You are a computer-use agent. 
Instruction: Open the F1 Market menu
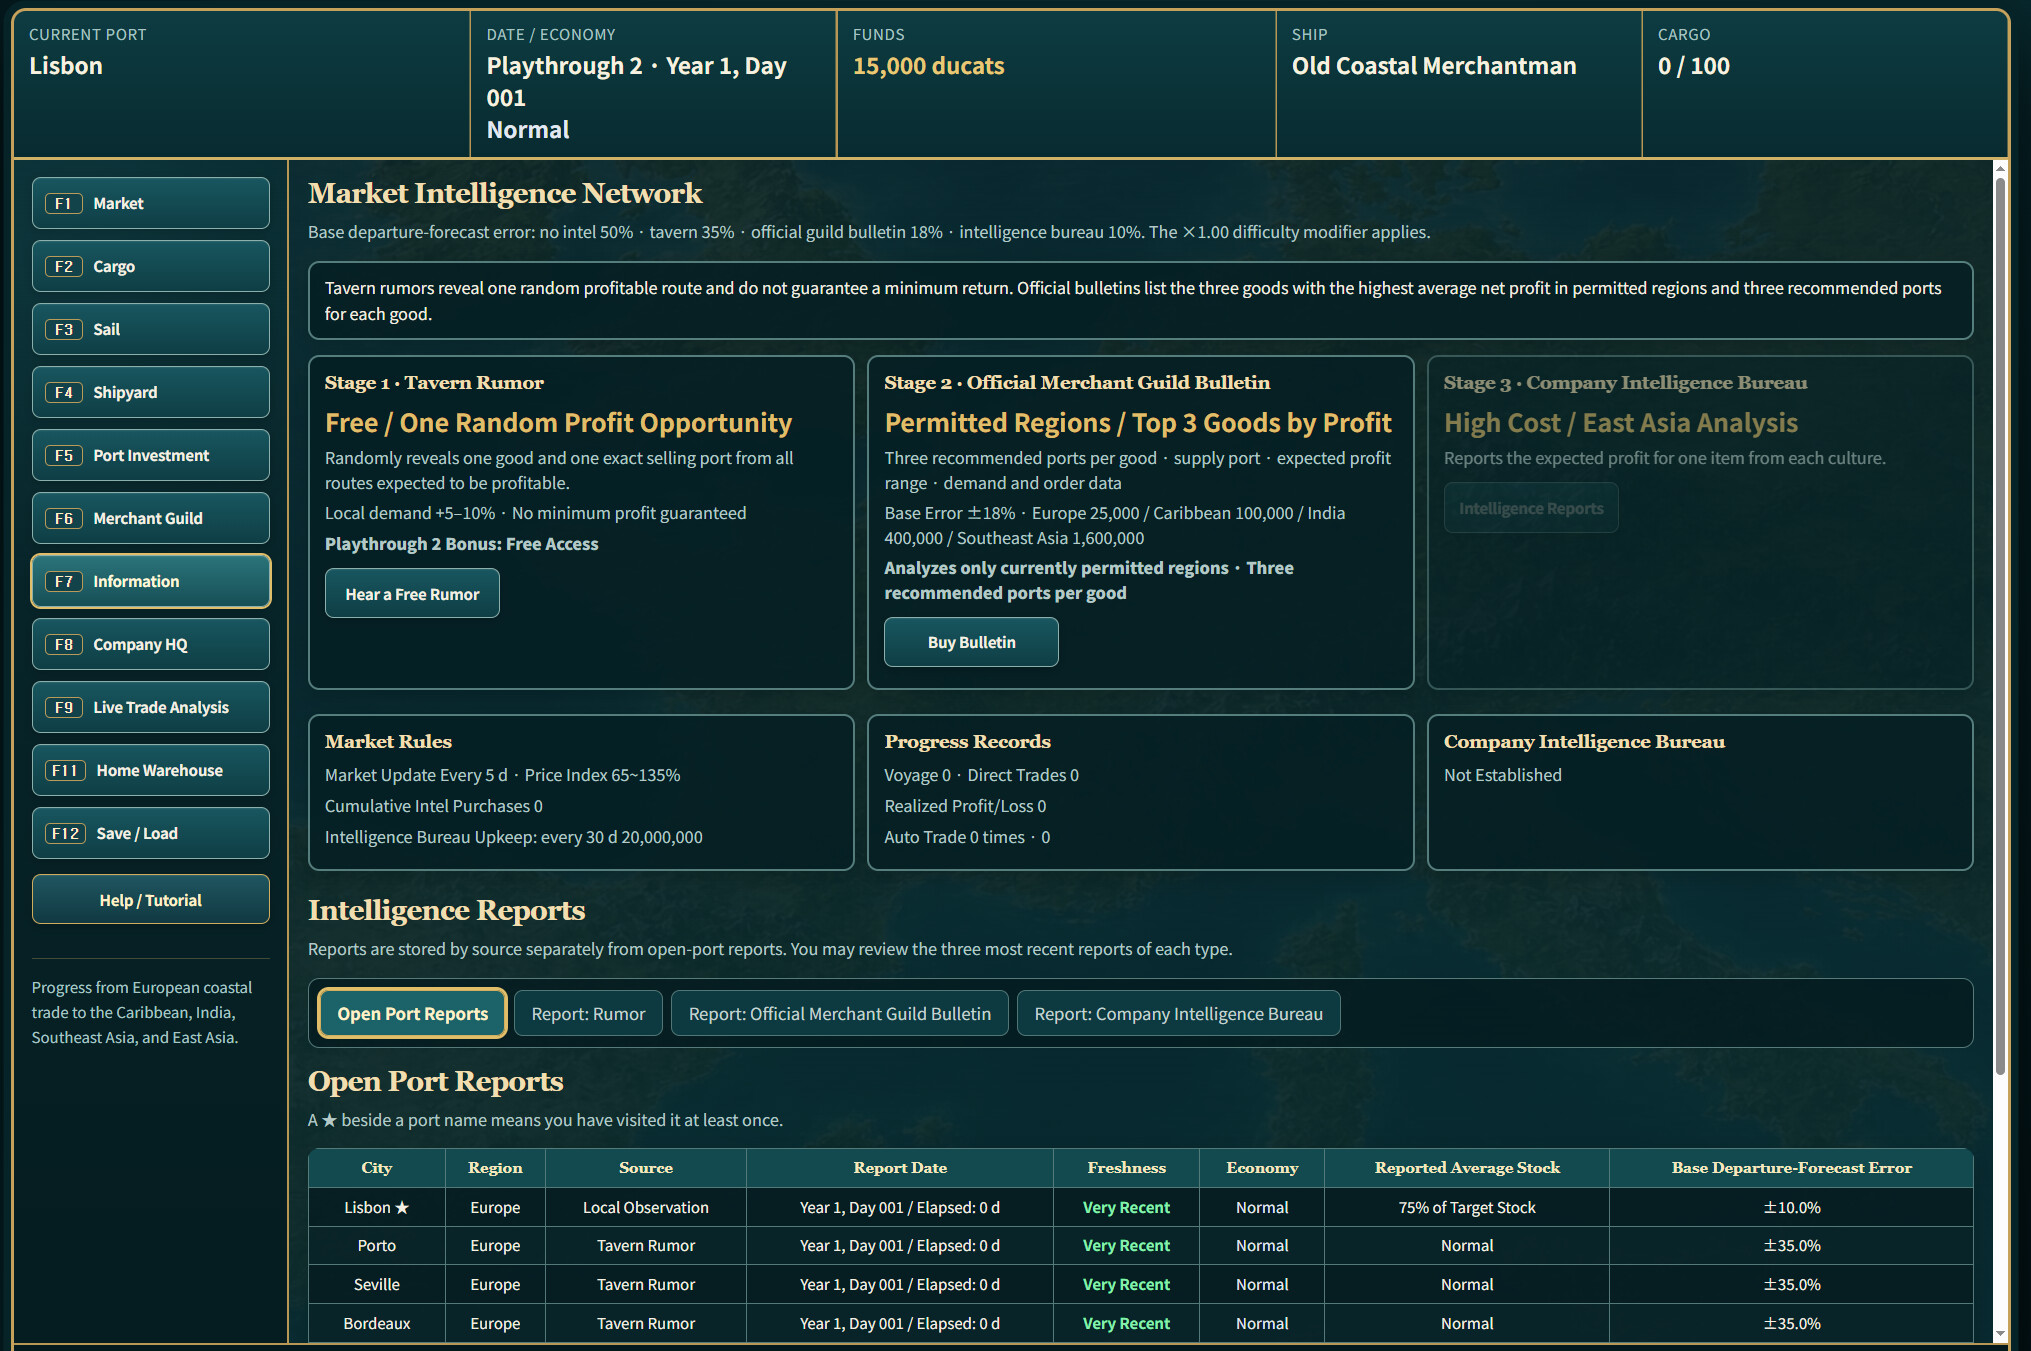click(151, 203)
